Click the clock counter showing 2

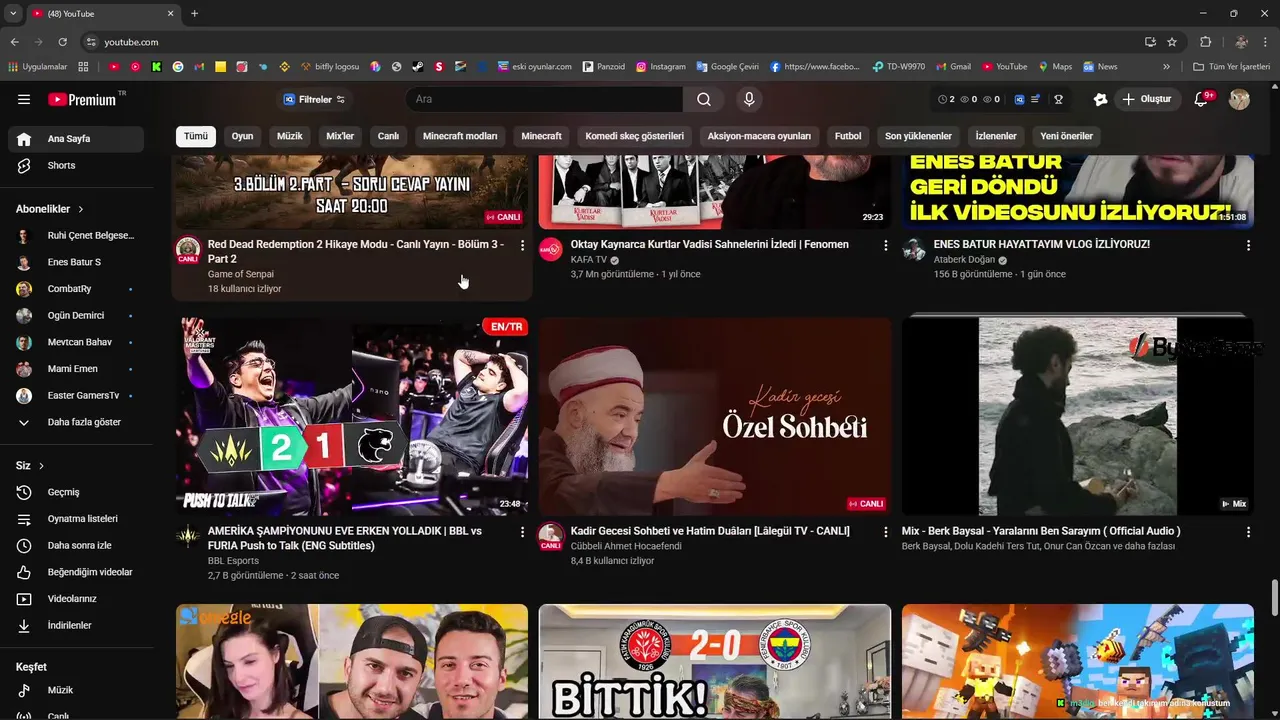pos(946,99)
